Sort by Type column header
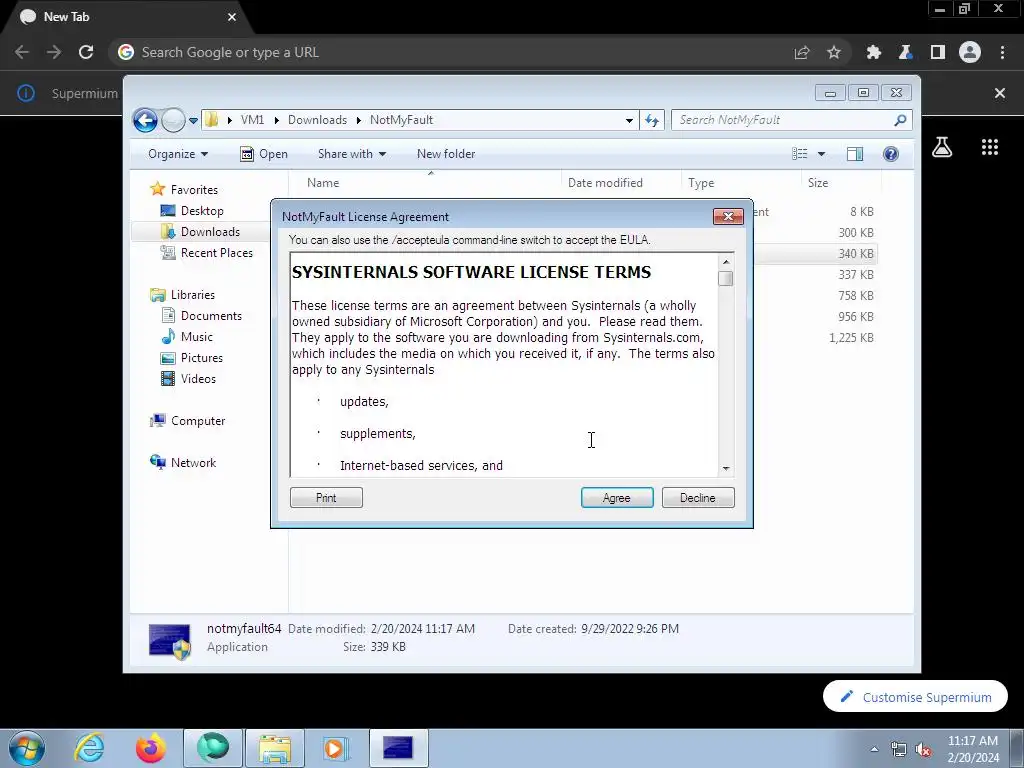 741,183
